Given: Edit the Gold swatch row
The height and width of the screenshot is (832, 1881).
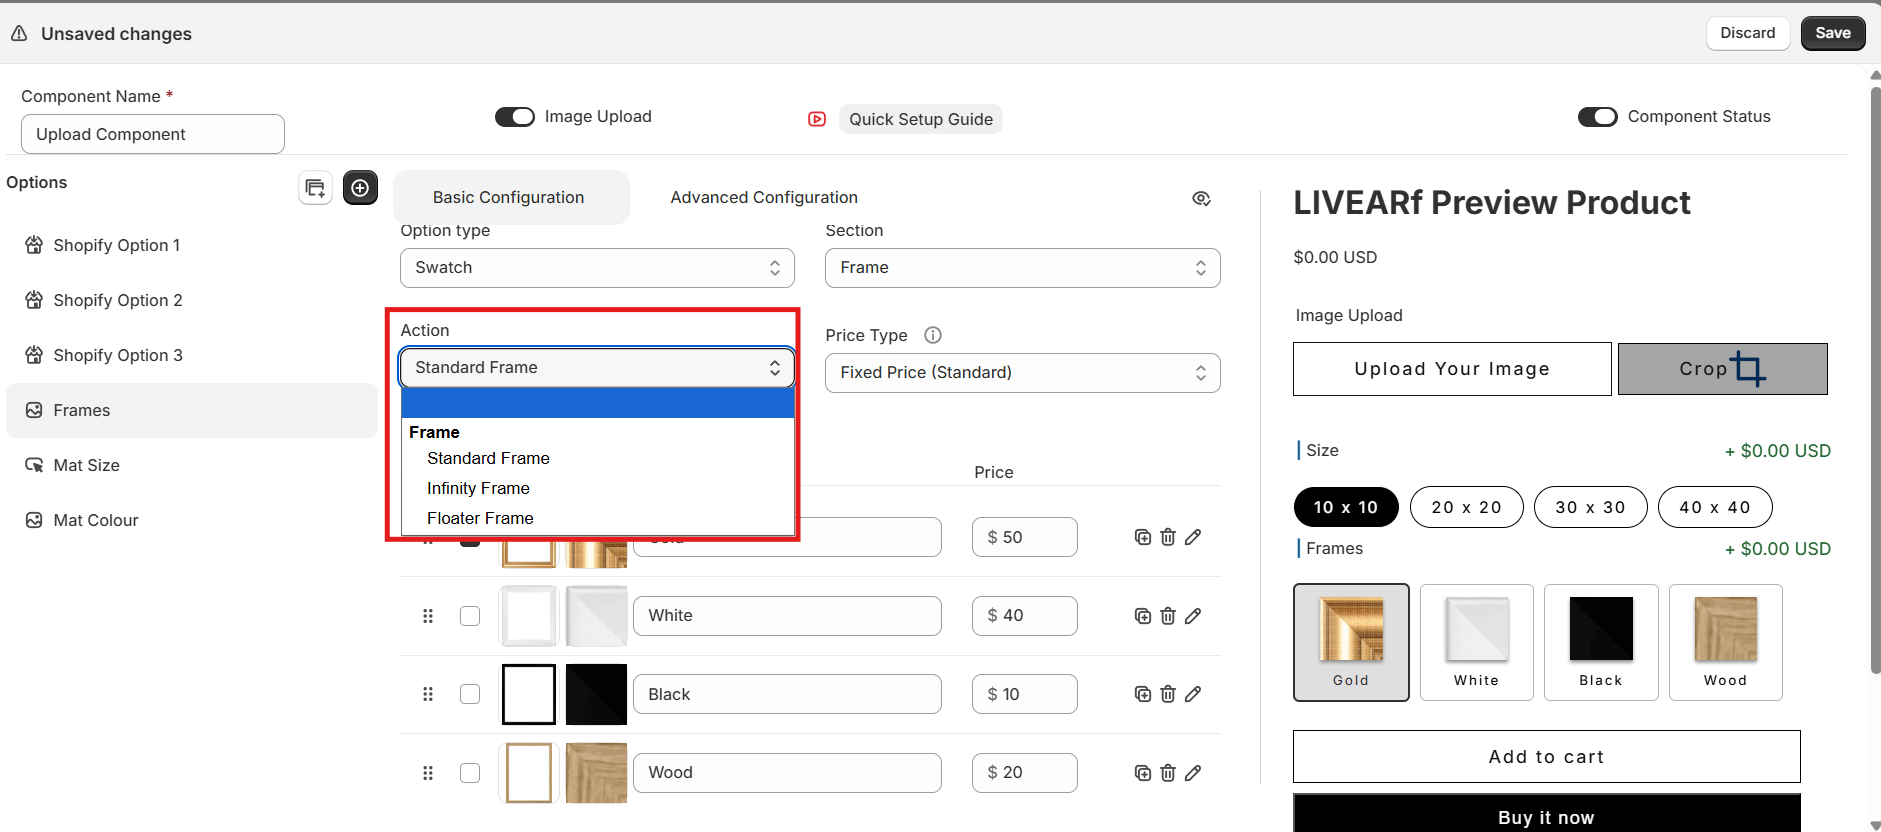Looking at the screenshot, I should pos(1193,537).
